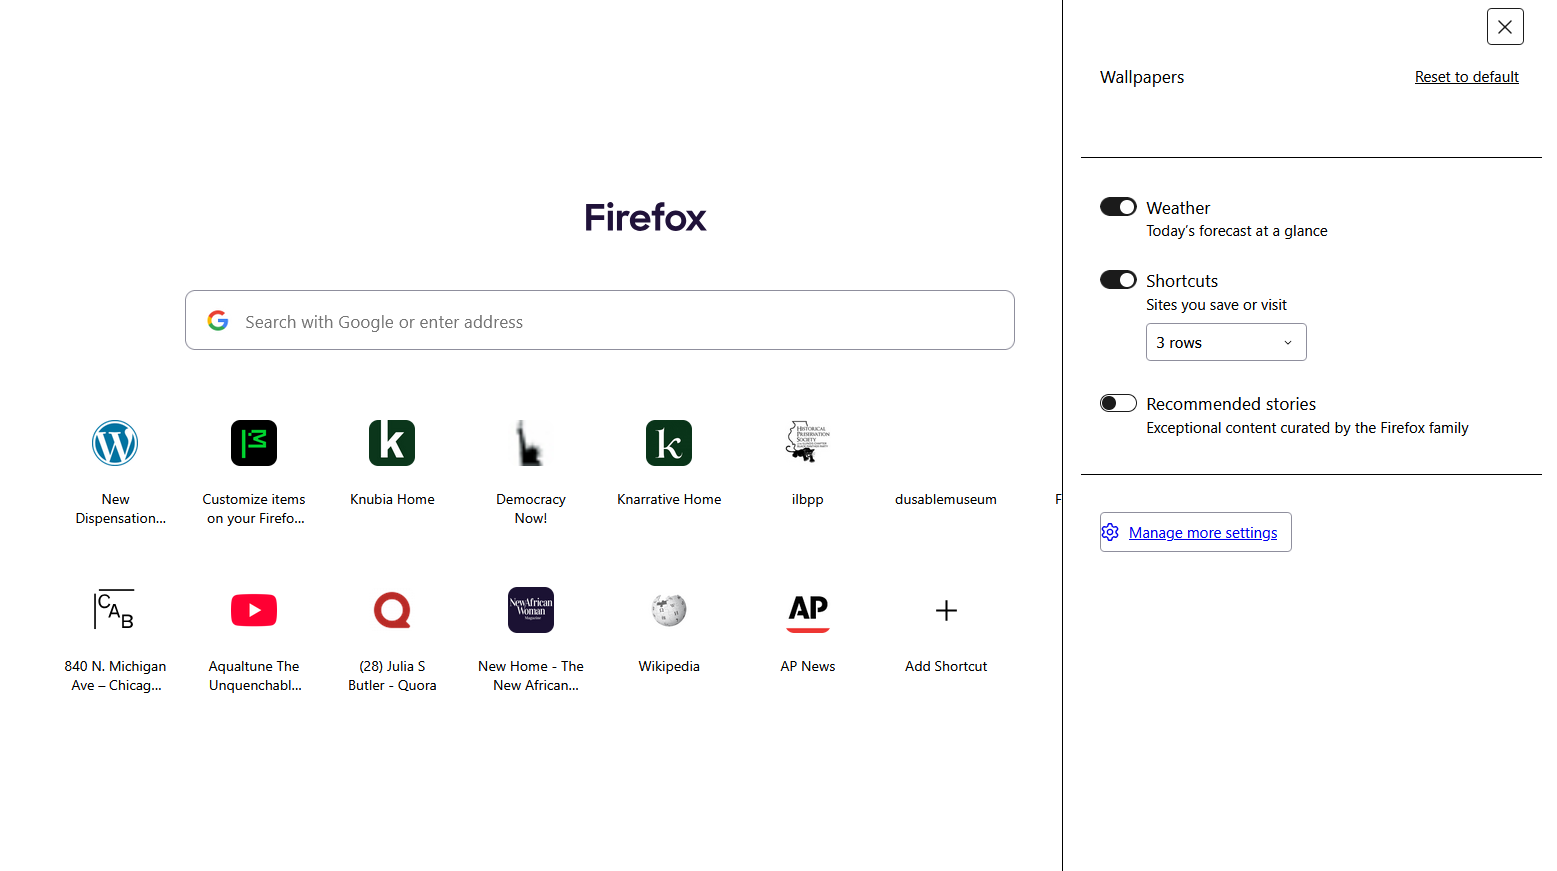
Task: Open the Quora Julia S Butler shortcut
Action: 392,610
